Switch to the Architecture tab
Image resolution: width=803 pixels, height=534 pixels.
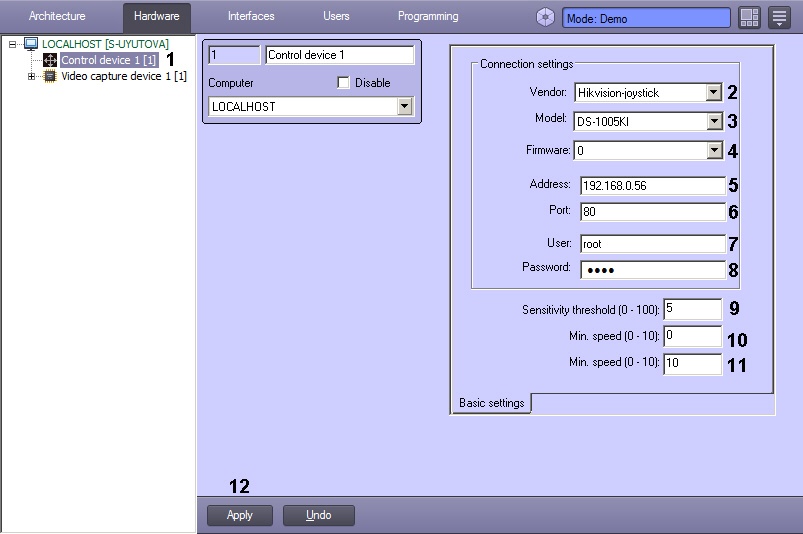pyautogui.click(x=57, y=17)
